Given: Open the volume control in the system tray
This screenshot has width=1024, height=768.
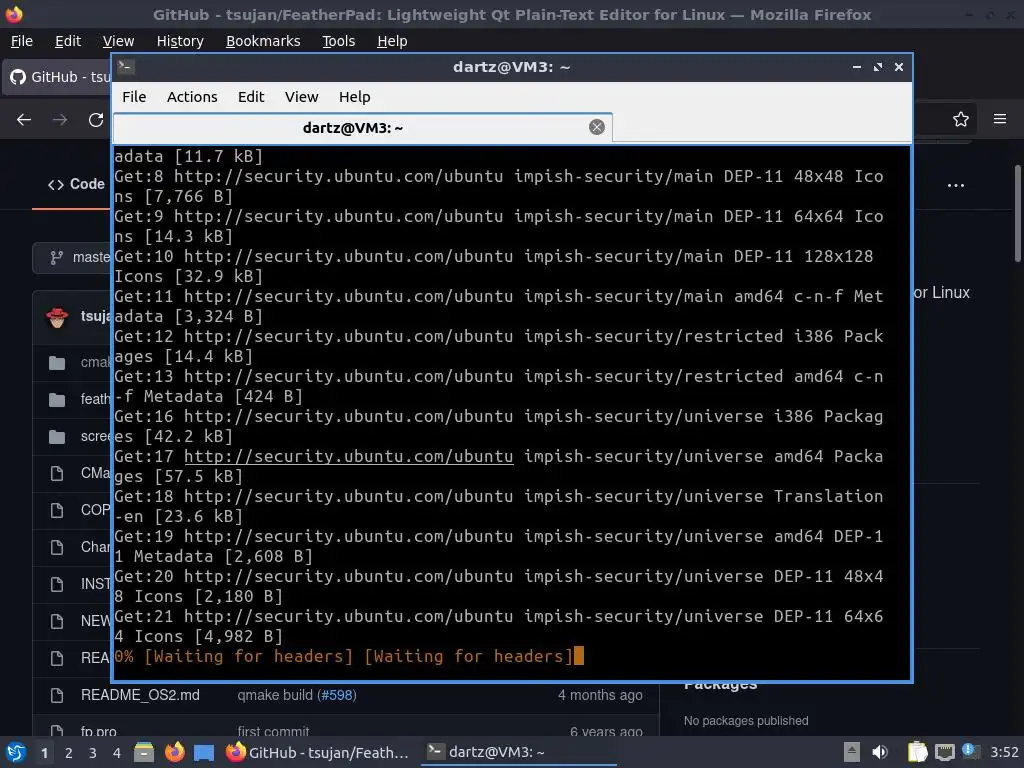Looking at the screenshot, I should (x=880, y=752).
